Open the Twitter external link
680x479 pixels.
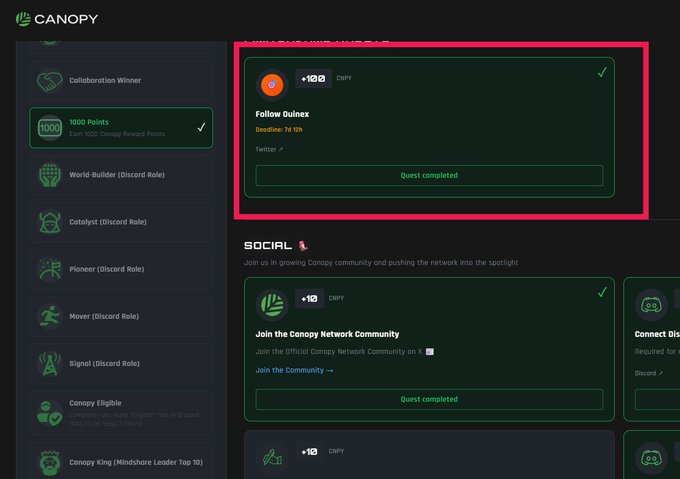pos(269,149)
